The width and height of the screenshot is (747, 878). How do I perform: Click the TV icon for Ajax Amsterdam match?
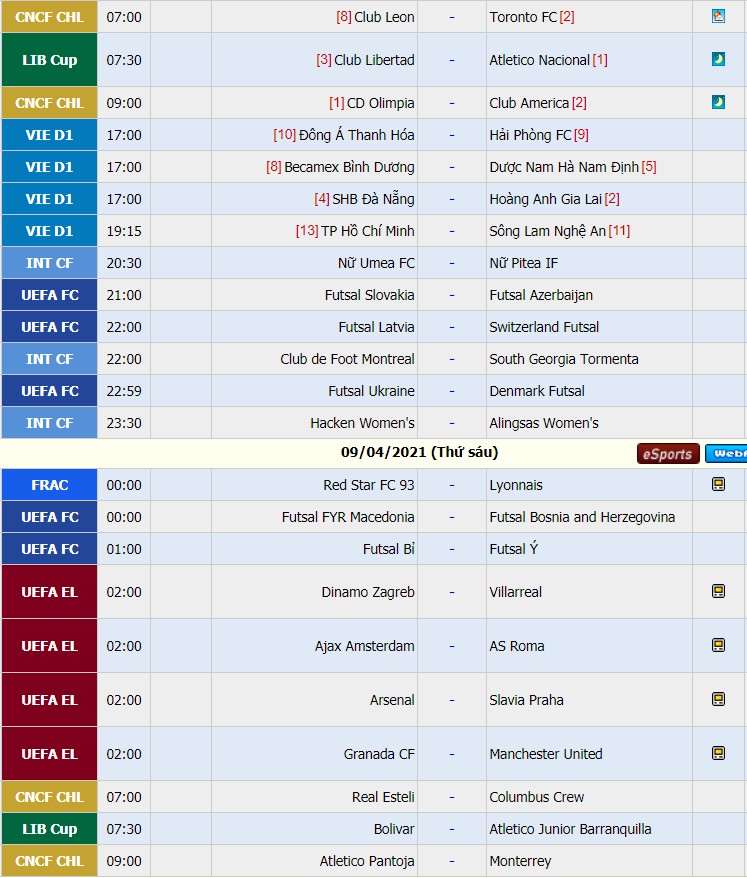point(718,645)
